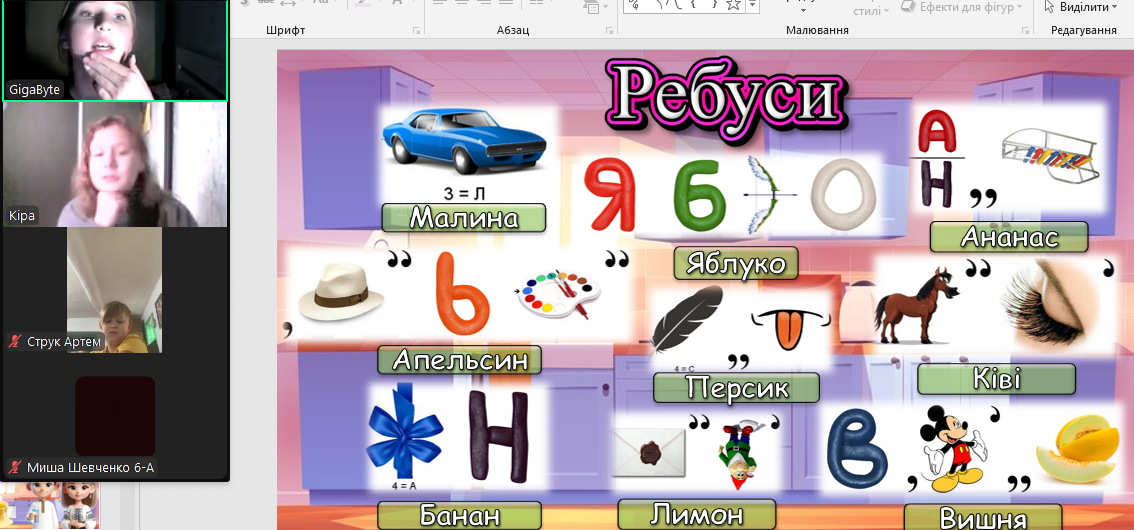Open the Виділити dropdown arrow
The width and height of the screenshot is (1134, 530).
tap(1113, 8)
